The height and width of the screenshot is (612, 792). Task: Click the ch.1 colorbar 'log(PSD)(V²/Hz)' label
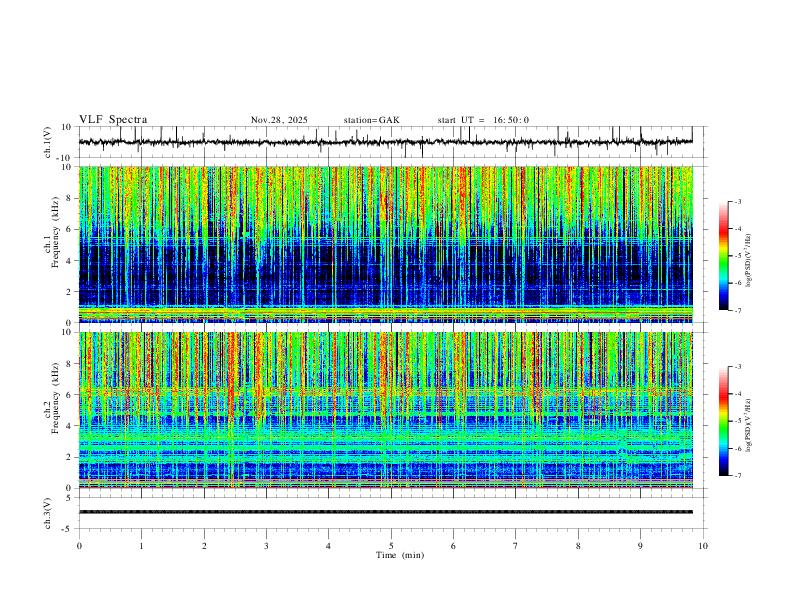(x=748, y=260)
